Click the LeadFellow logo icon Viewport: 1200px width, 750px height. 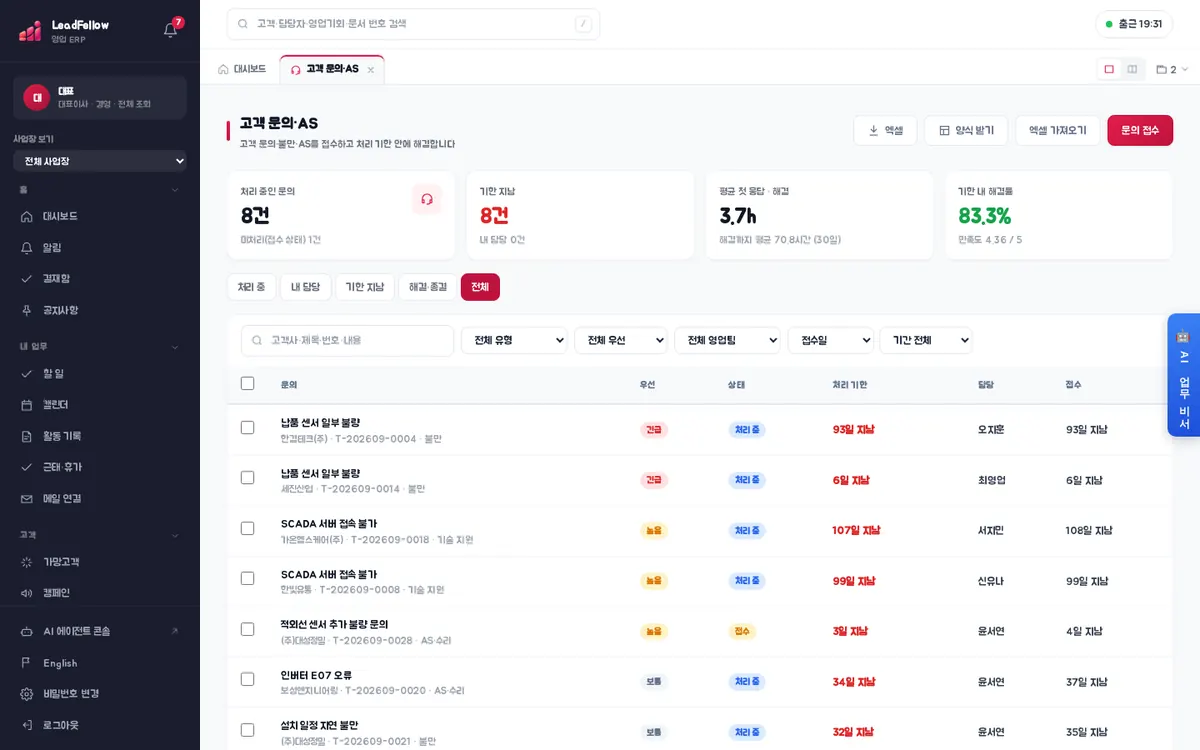click(x=30, y=31)
